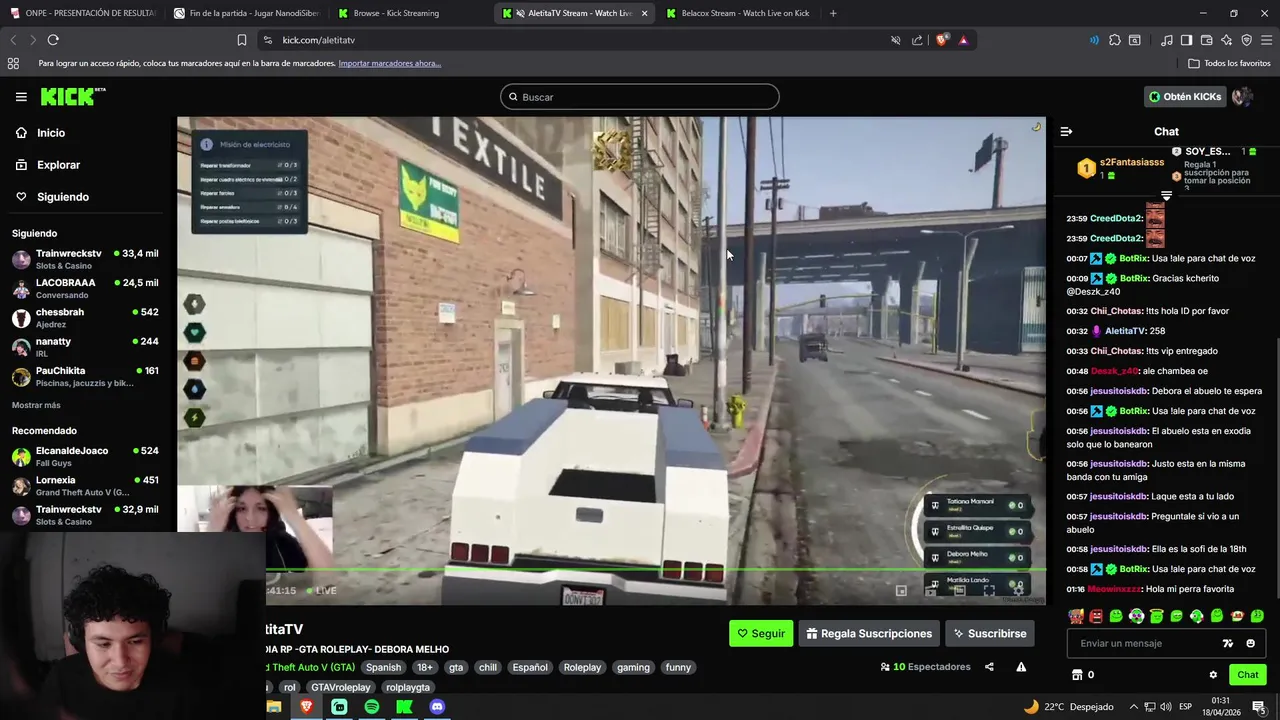Share this page from address bar
1280x720 pixels.
click(917, 40)
